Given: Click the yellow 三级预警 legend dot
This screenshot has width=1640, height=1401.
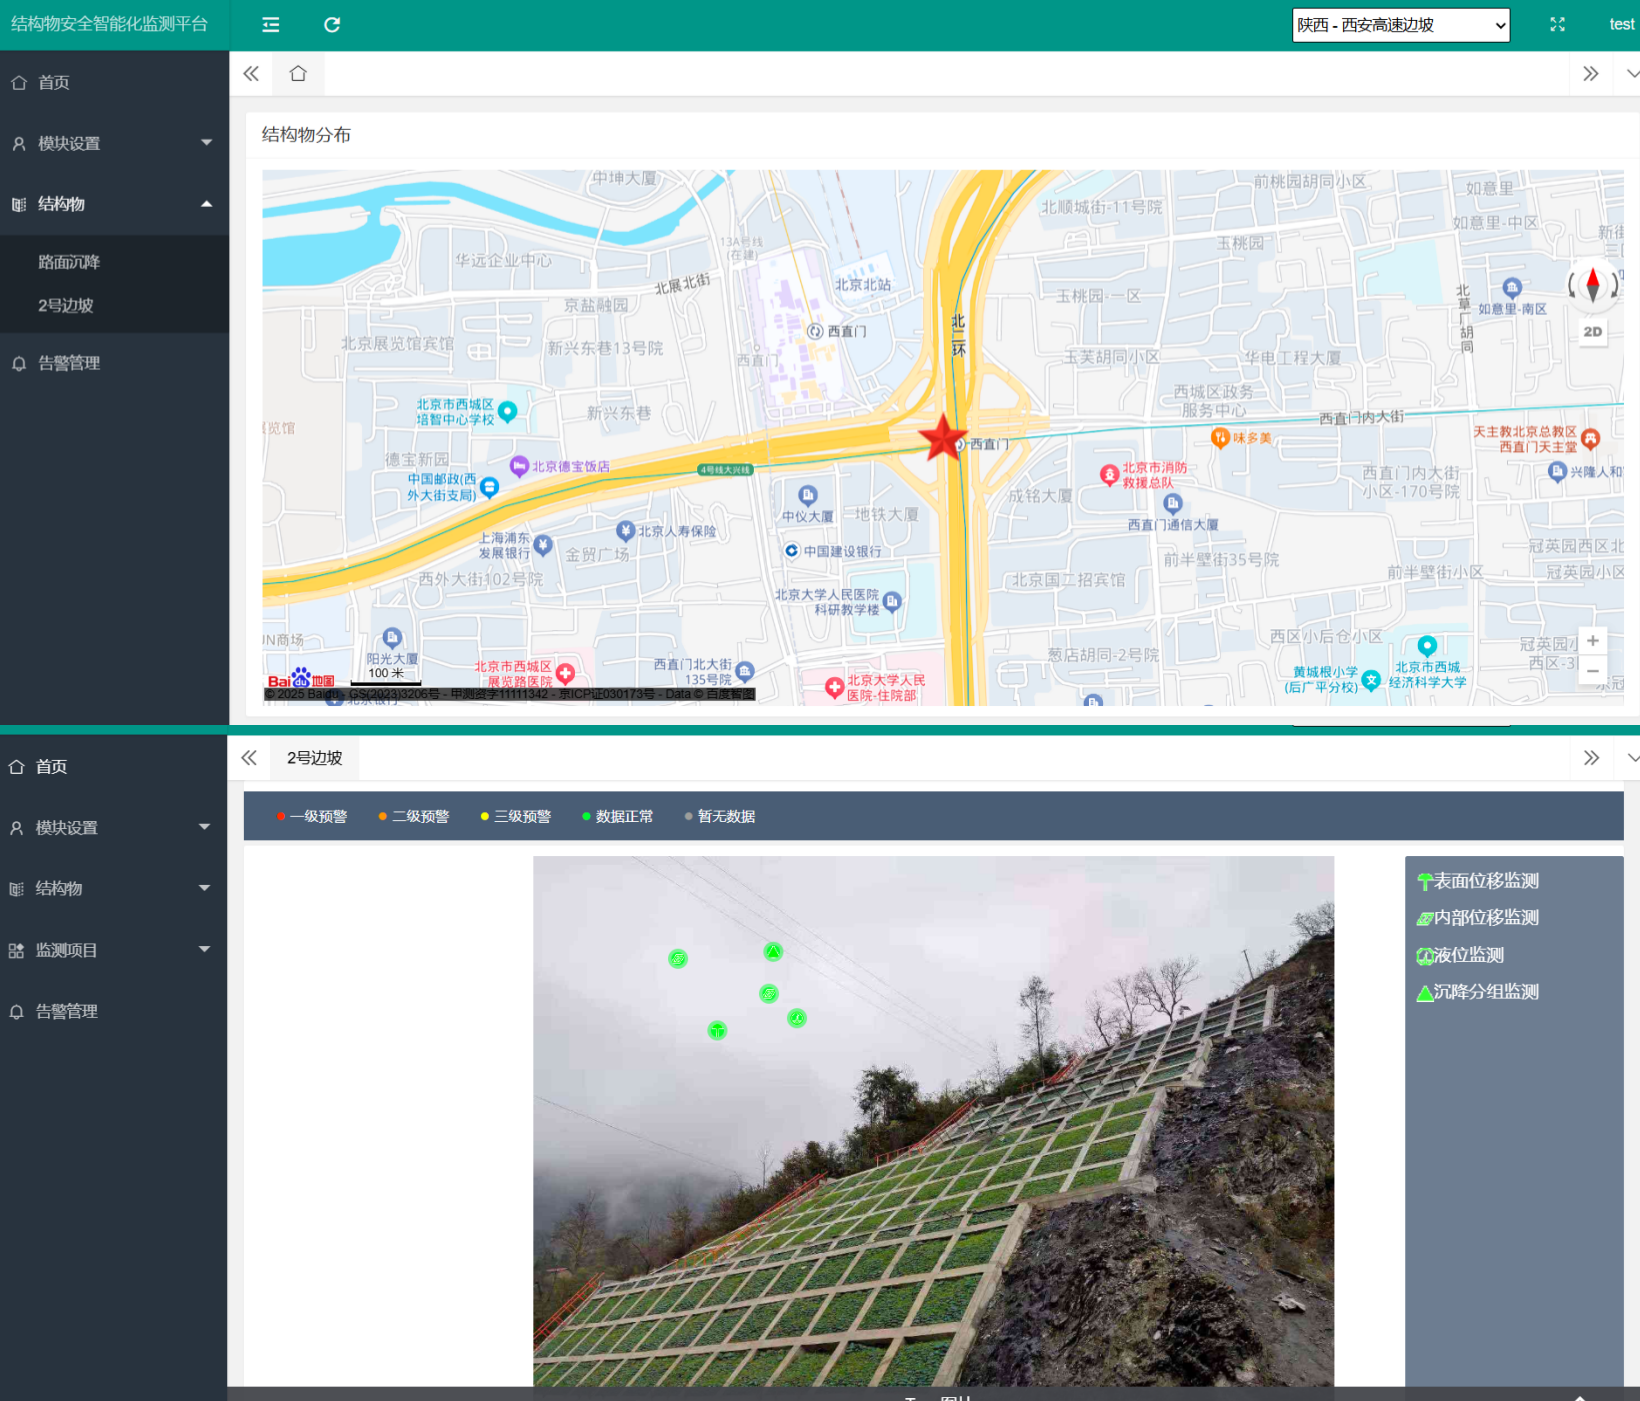Looking at the screenshot, I should click(484, 817).
